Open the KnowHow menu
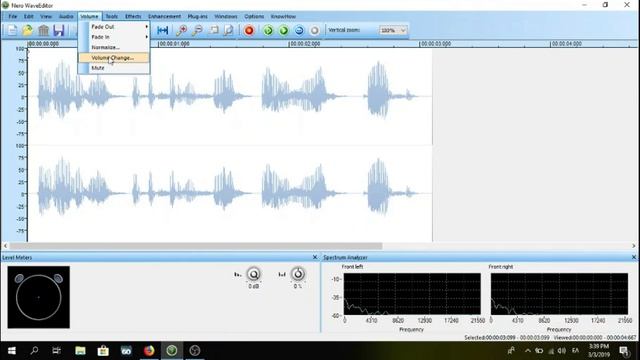The width and height of the screenshot is (640, 360). (x=283, y=16)
